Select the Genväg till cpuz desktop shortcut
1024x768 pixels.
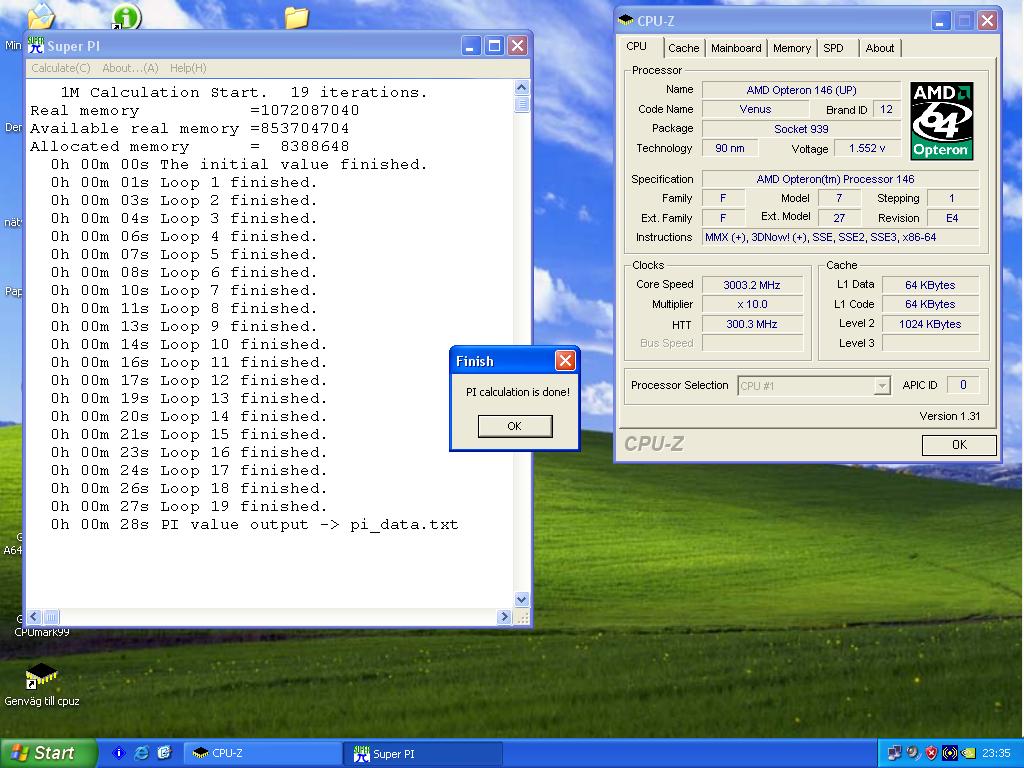(x=42, y=685)
